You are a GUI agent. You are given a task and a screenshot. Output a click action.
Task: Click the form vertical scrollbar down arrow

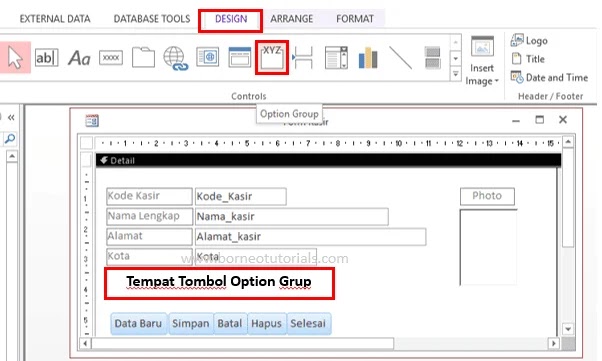568,329
